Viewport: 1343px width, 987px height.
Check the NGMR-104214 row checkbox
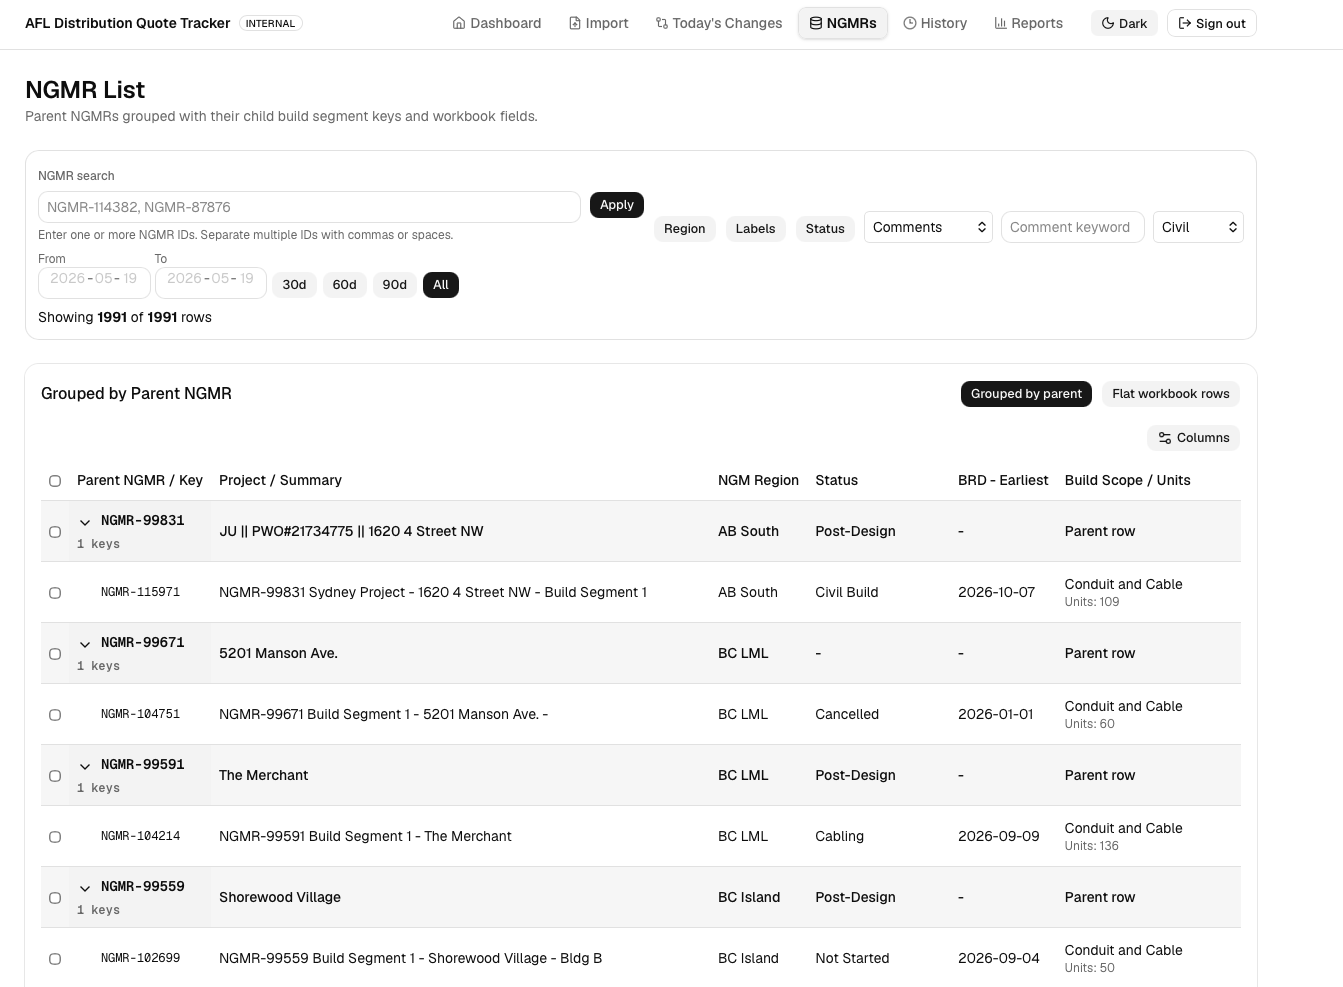tap(55, 837)
